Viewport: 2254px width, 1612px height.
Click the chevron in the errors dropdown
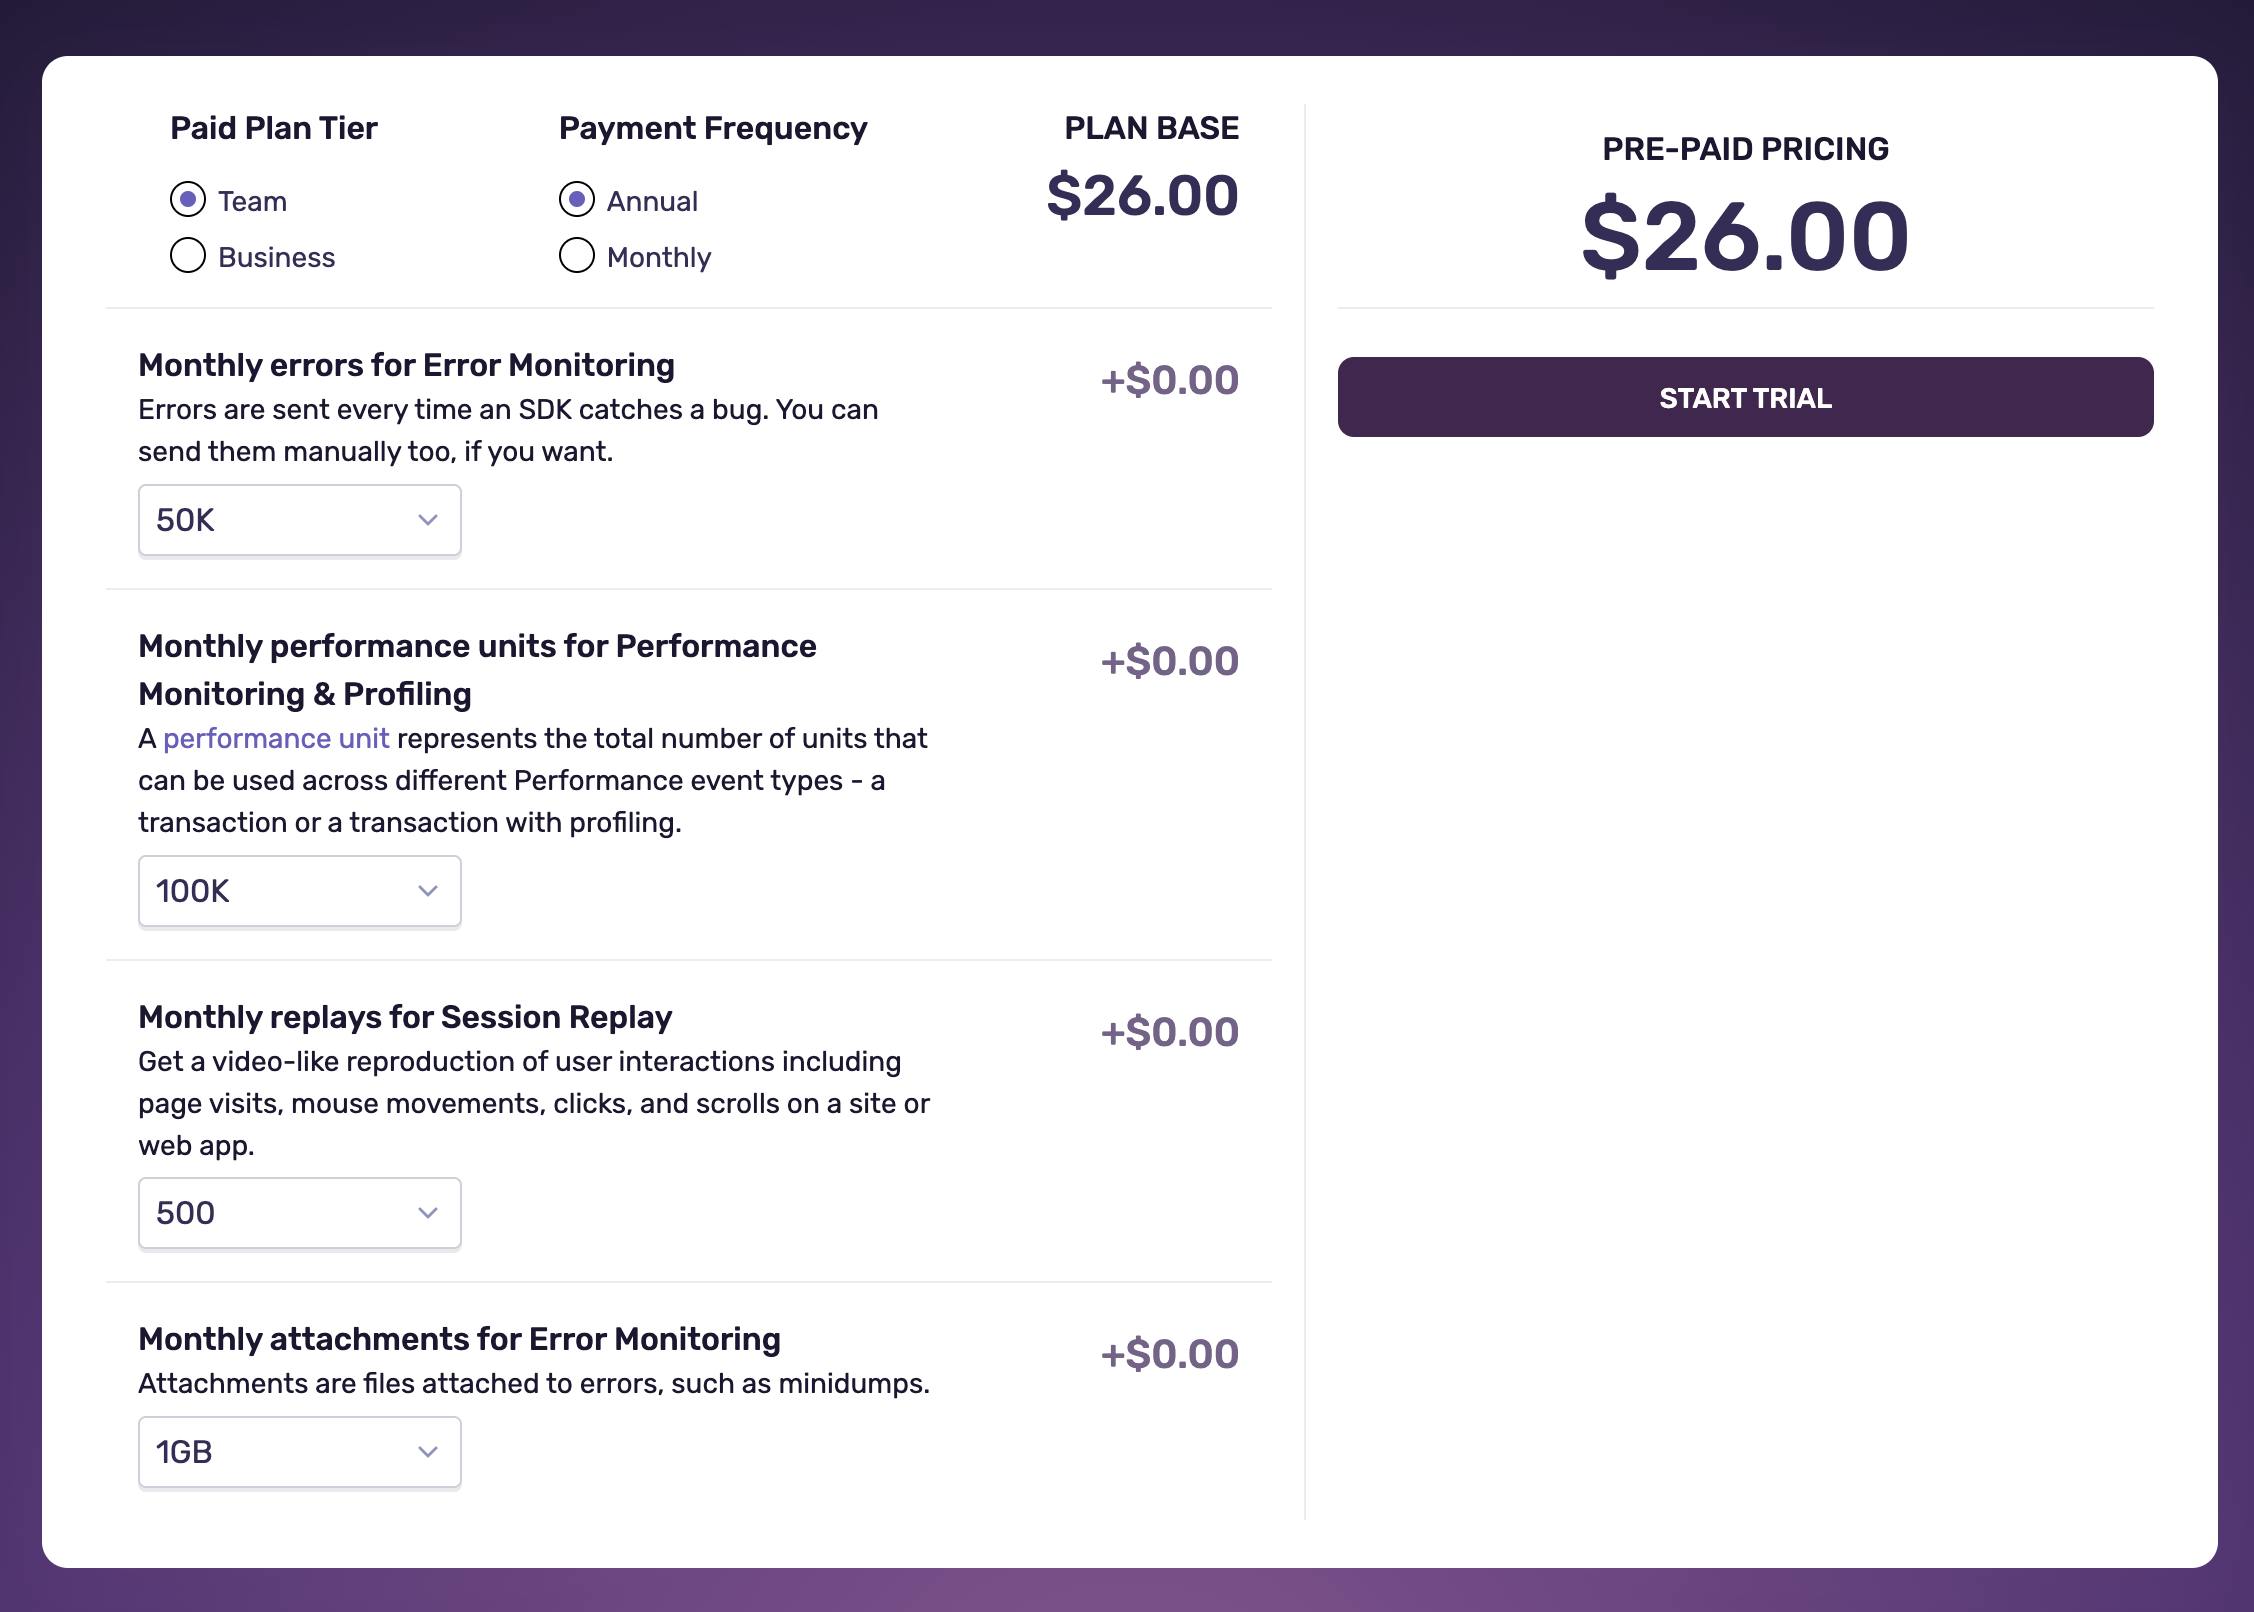click(428, 520)
